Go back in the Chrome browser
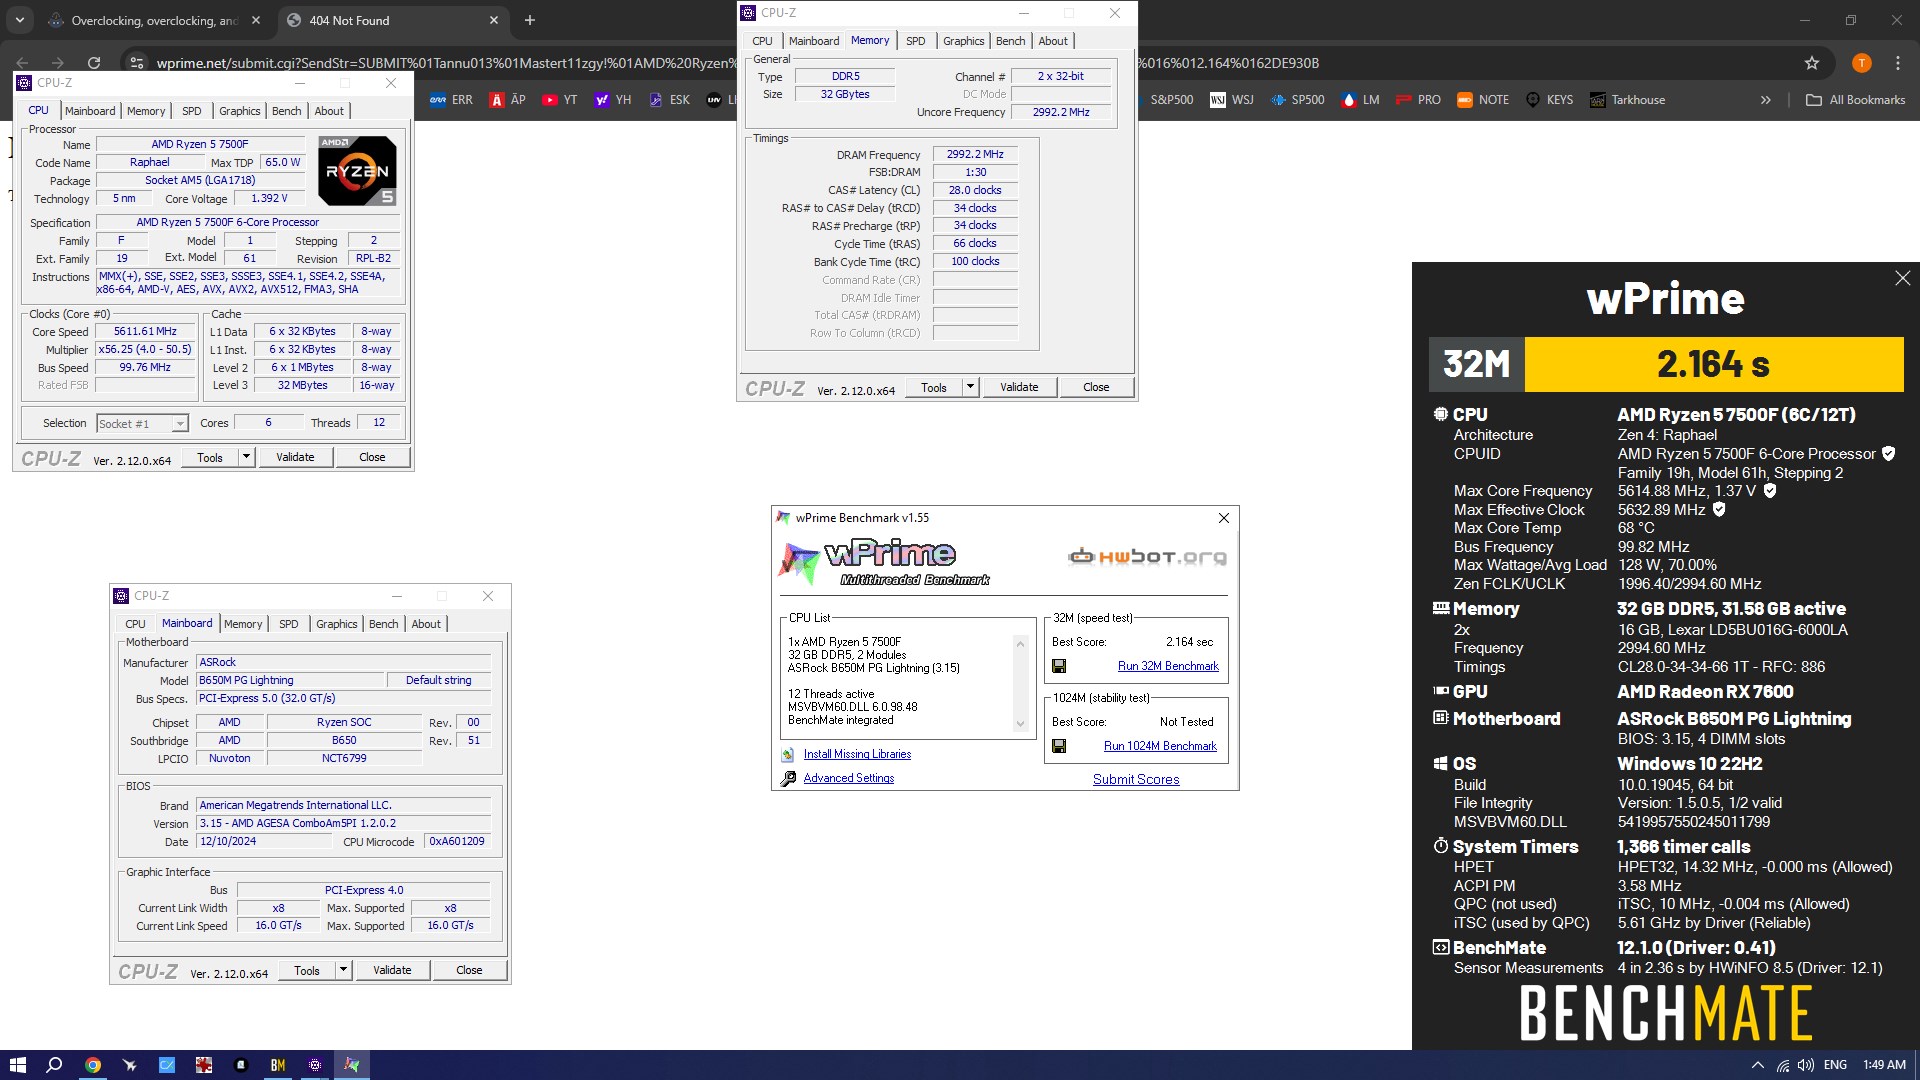 [x=22, y=62]
